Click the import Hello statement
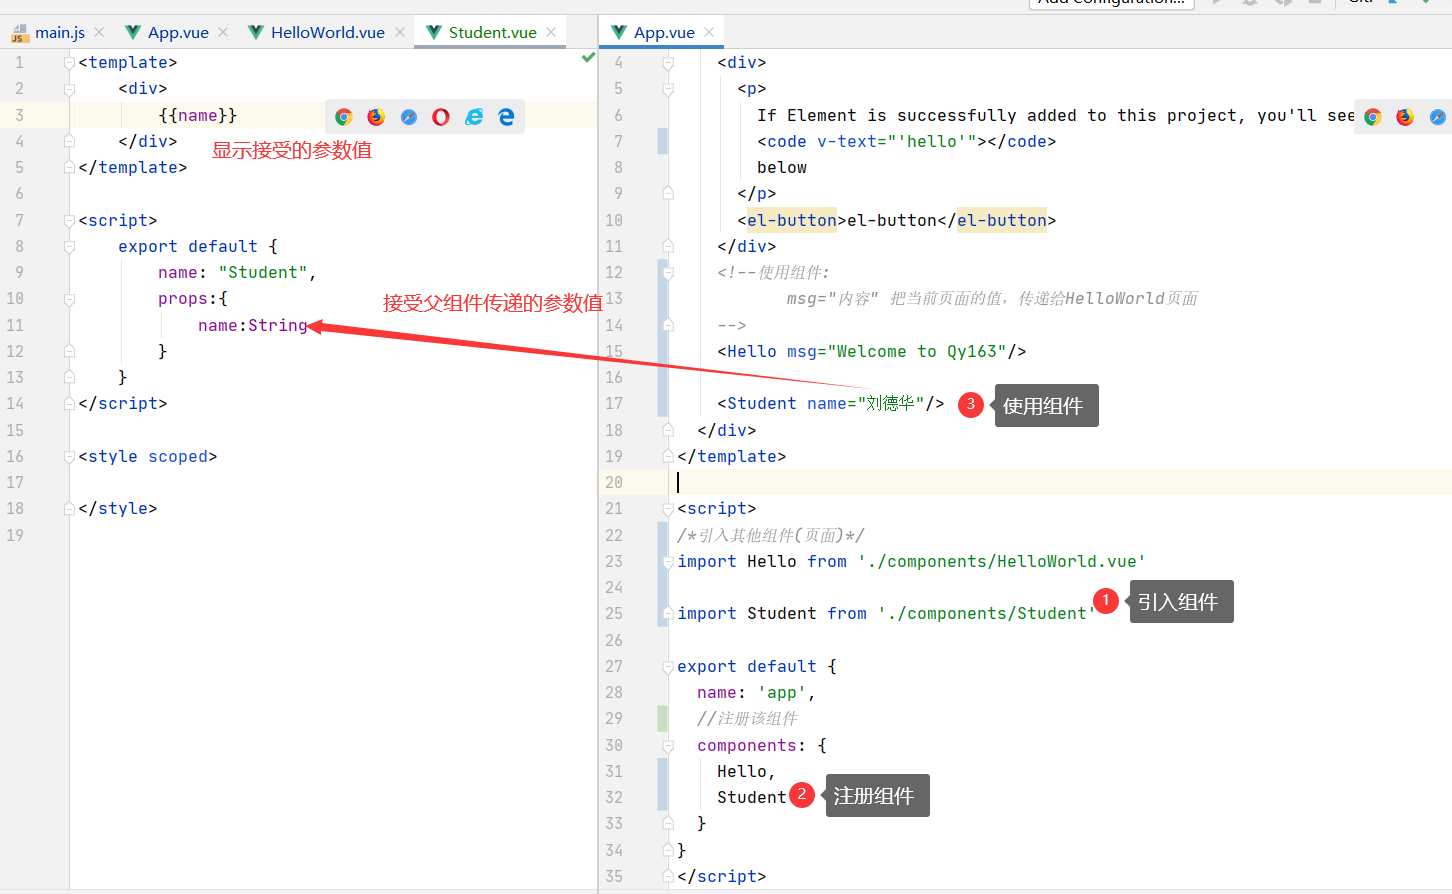The height and width of the screenshot is (894, 1452). [912, 561]
